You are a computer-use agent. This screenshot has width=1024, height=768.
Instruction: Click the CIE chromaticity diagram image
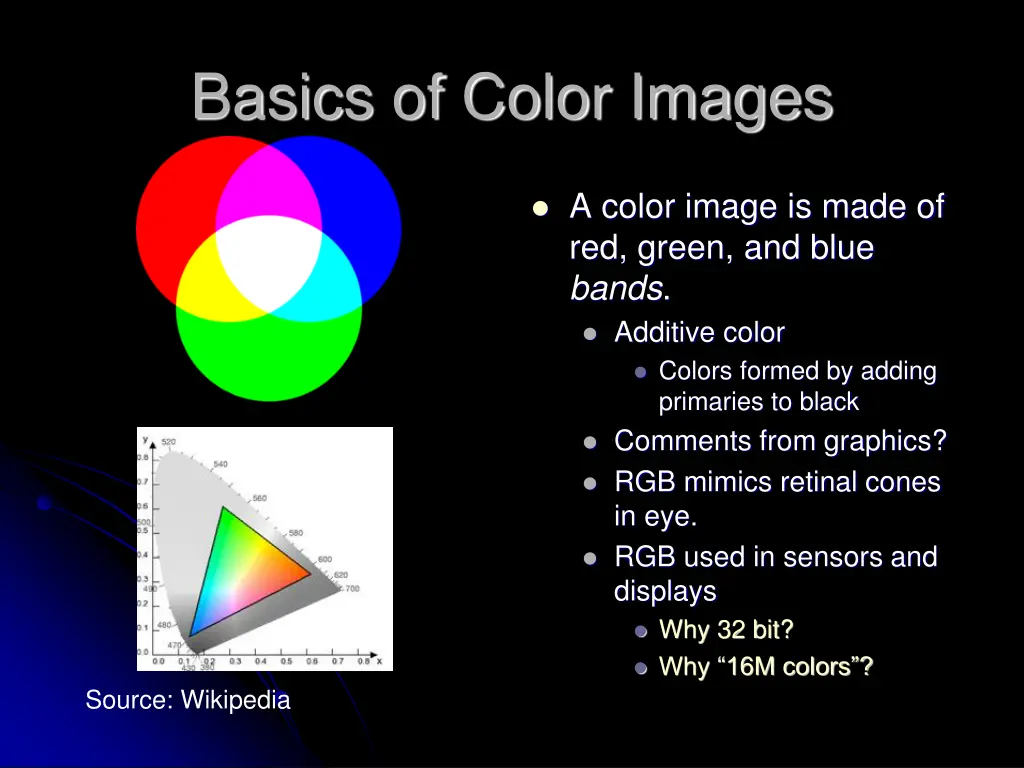[264, 549]
